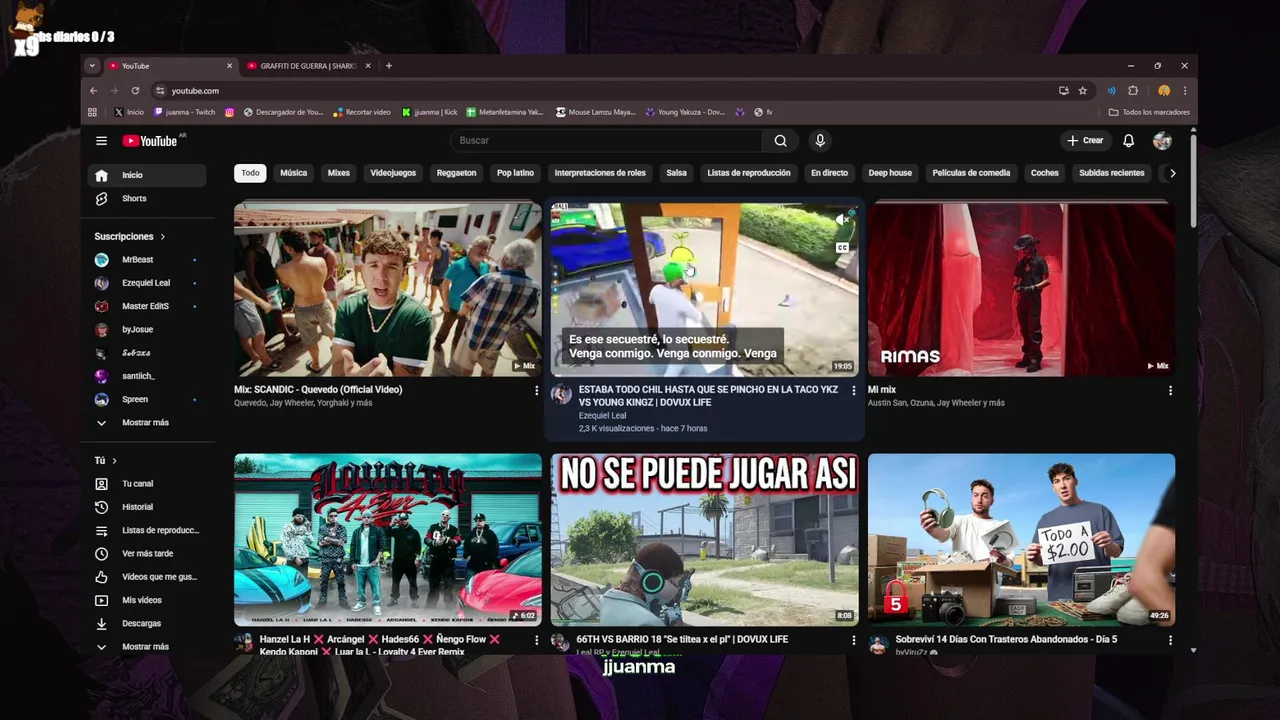The width and height of the screenshot is (1280, 720).
Task: Open MrBeast subscription channel
Action: 147,260
